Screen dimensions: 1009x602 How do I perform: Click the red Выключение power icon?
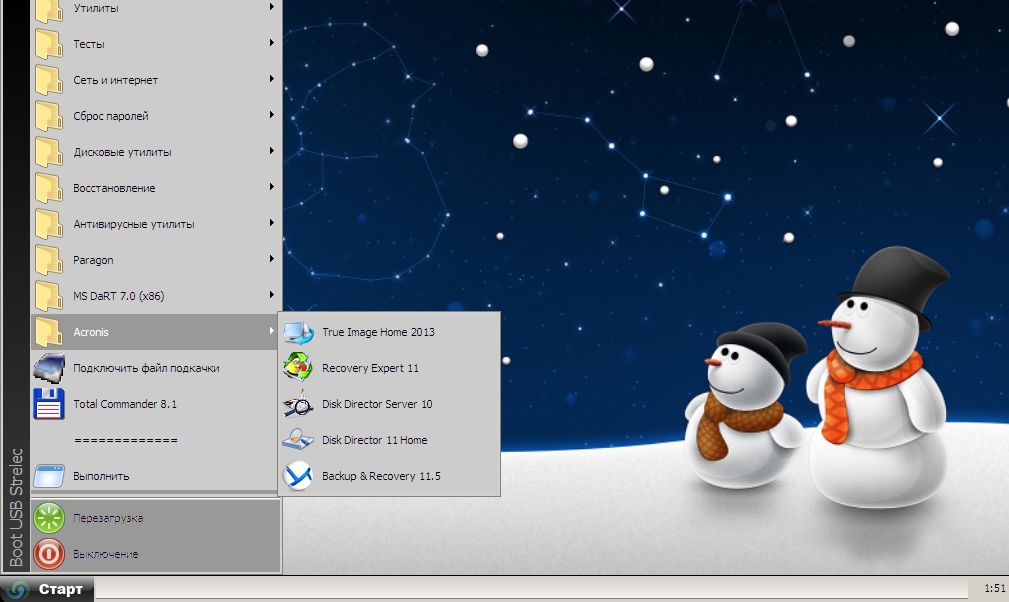tap(49, 554)
